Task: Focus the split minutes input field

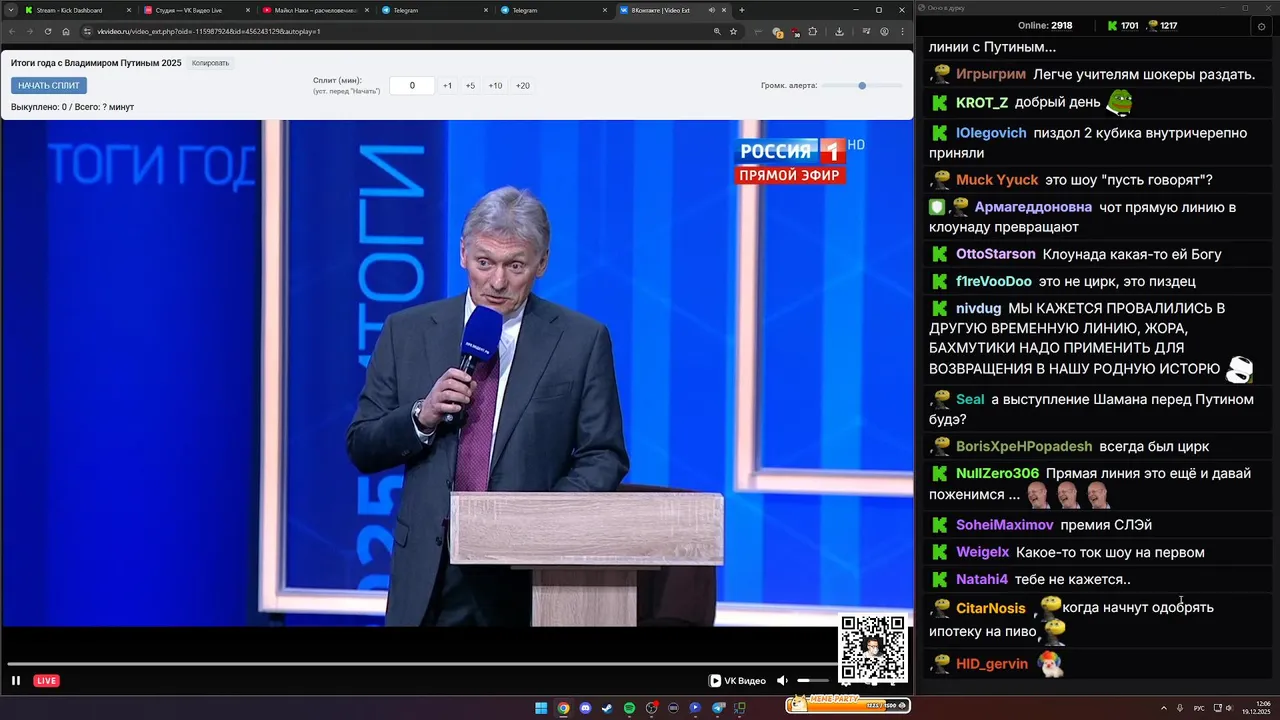Action: 412,86
